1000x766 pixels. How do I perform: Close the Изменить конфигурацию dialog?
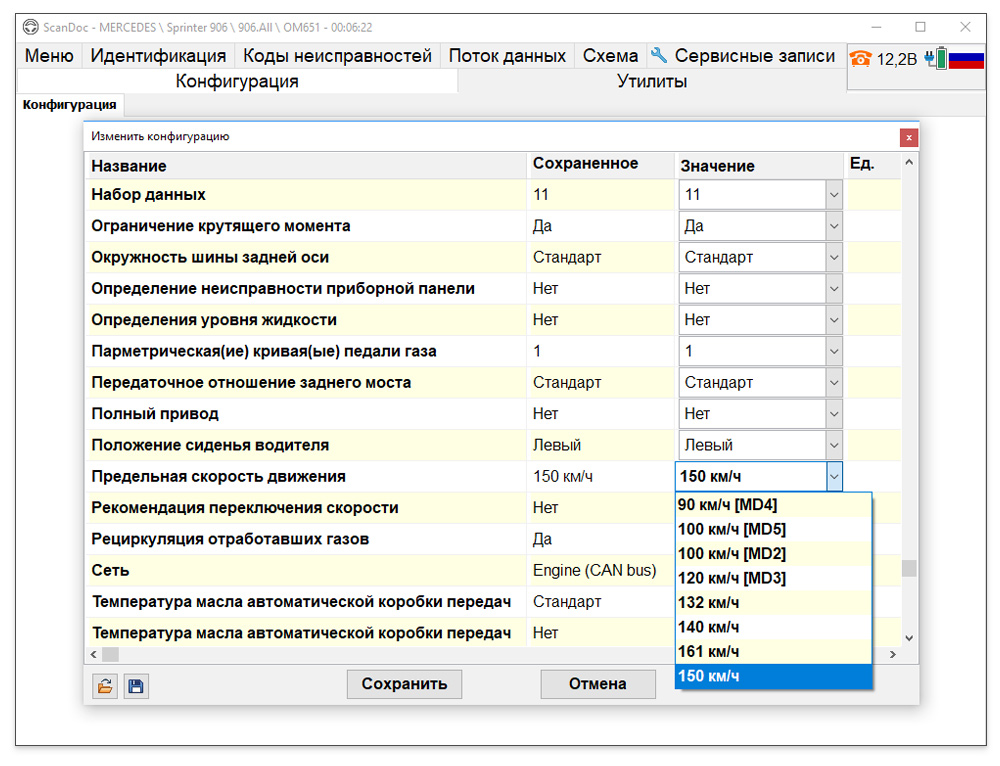click(909, 137)
